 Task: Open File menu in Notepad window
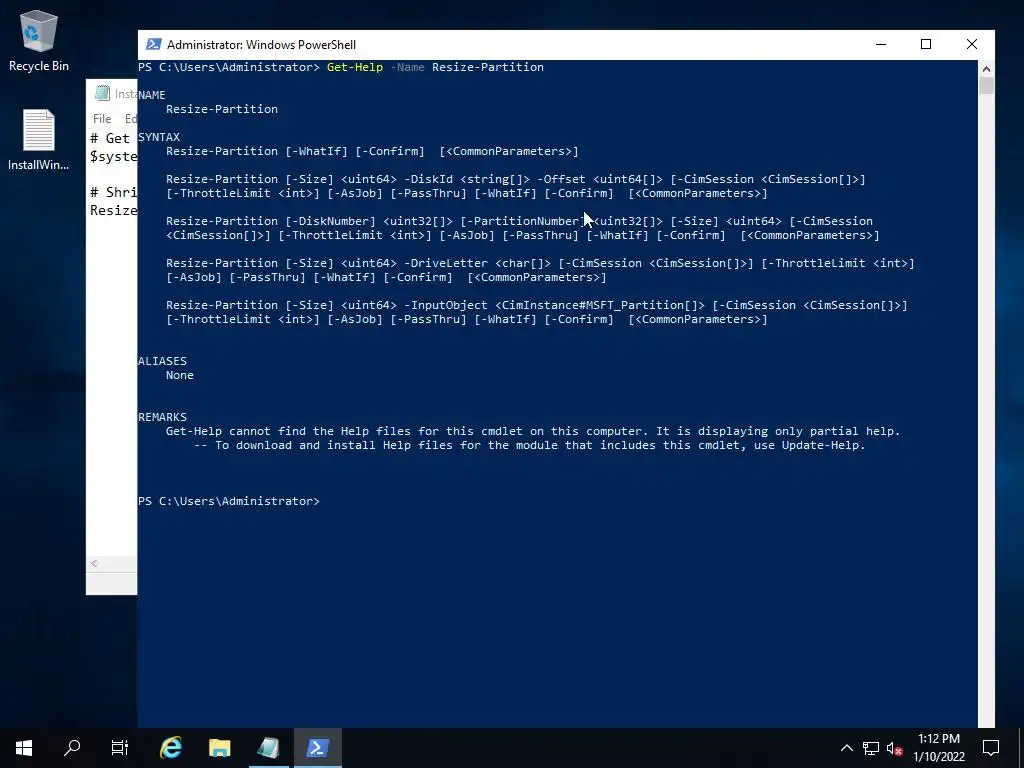pyautogui.click(x=102, y=119)
